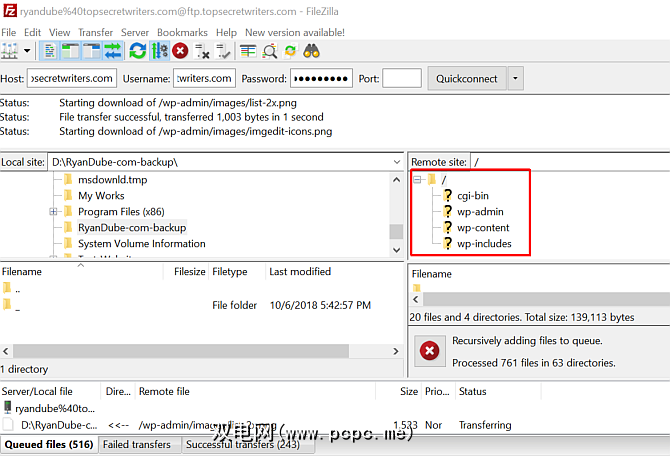The image size is (670, 456).
Task: Open the Site Manager dropdown arrow
Action: coord(27,51)
